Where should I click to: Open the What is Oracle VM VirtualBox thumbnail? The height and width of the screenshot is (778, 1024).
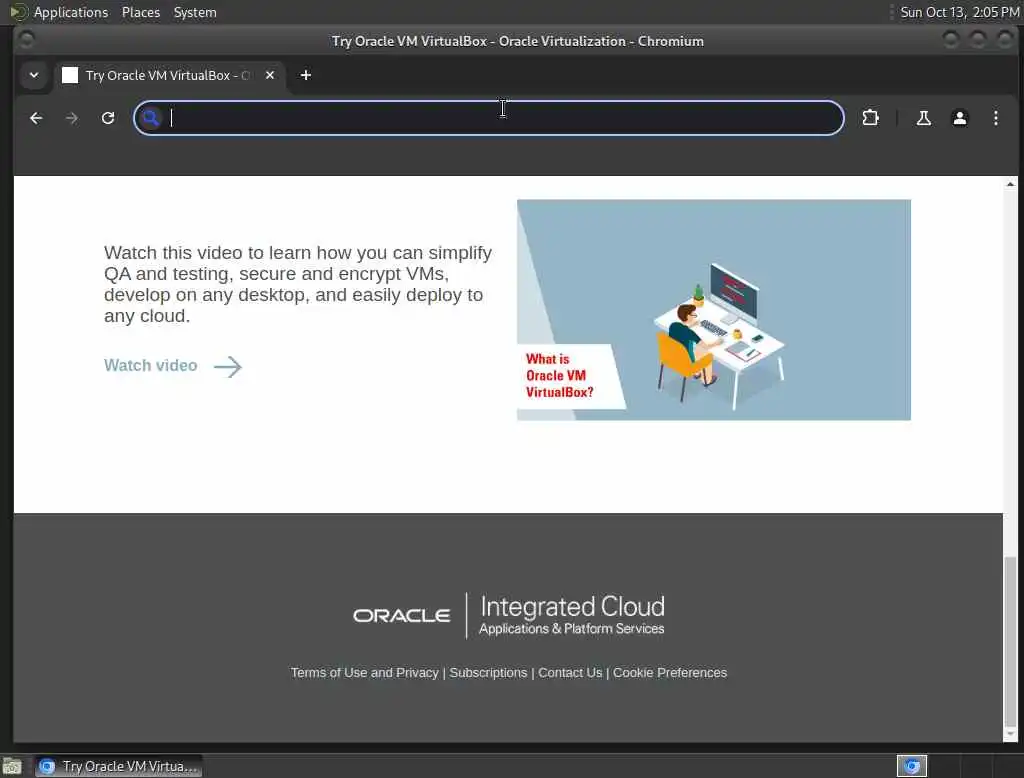pyautogui.click(x=714, y=310)
